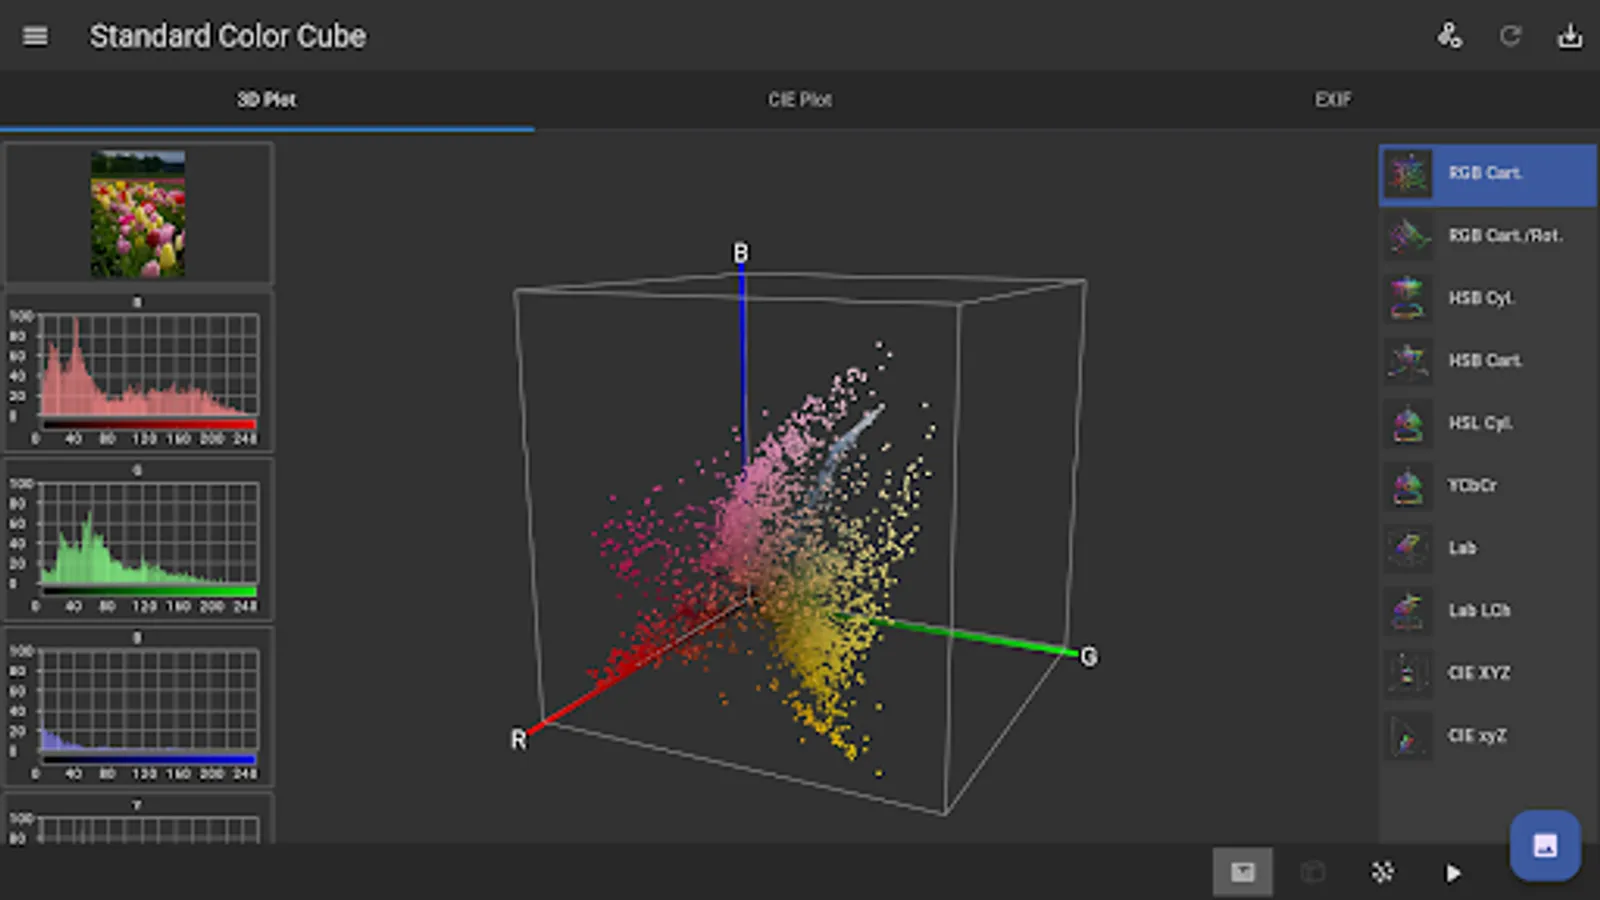Image resolution: width=1600 pixels, height=900 pixels.
Task: Click the green channel histogram
Action: click(139, 540)
